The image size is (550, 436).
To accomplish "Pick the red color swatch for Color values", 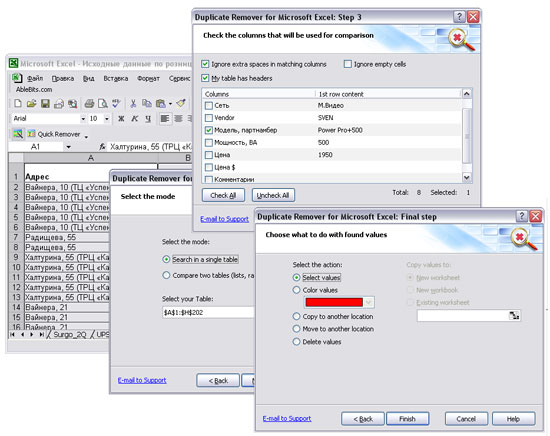I will point(334,302).
